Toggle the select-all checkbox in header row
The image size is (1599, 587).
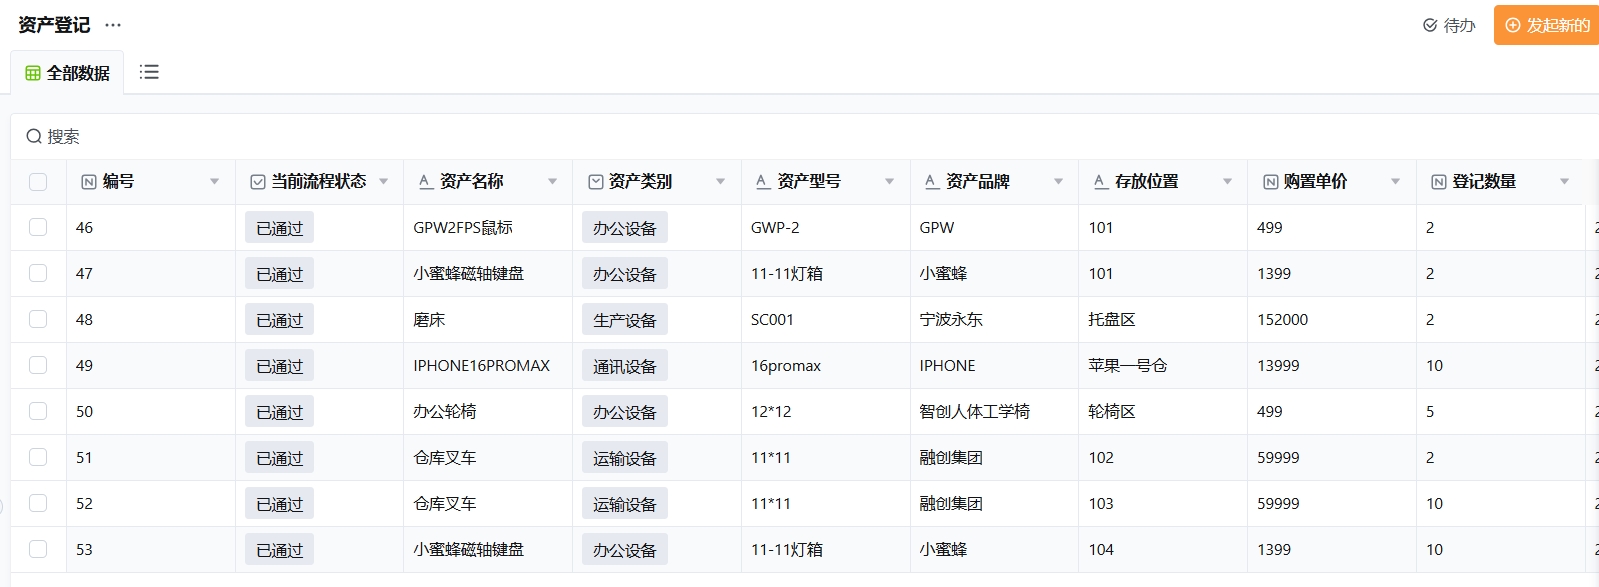point(38,182)
